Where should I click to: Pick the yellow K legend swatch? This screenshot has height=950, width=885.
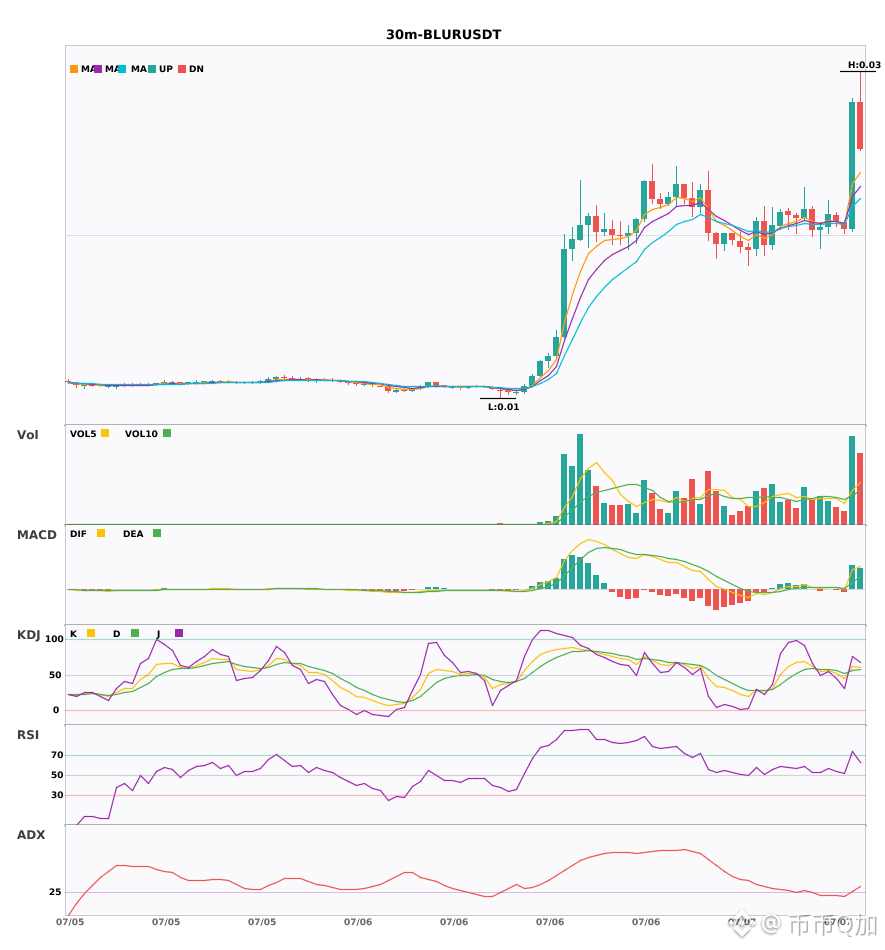point(91,633)
